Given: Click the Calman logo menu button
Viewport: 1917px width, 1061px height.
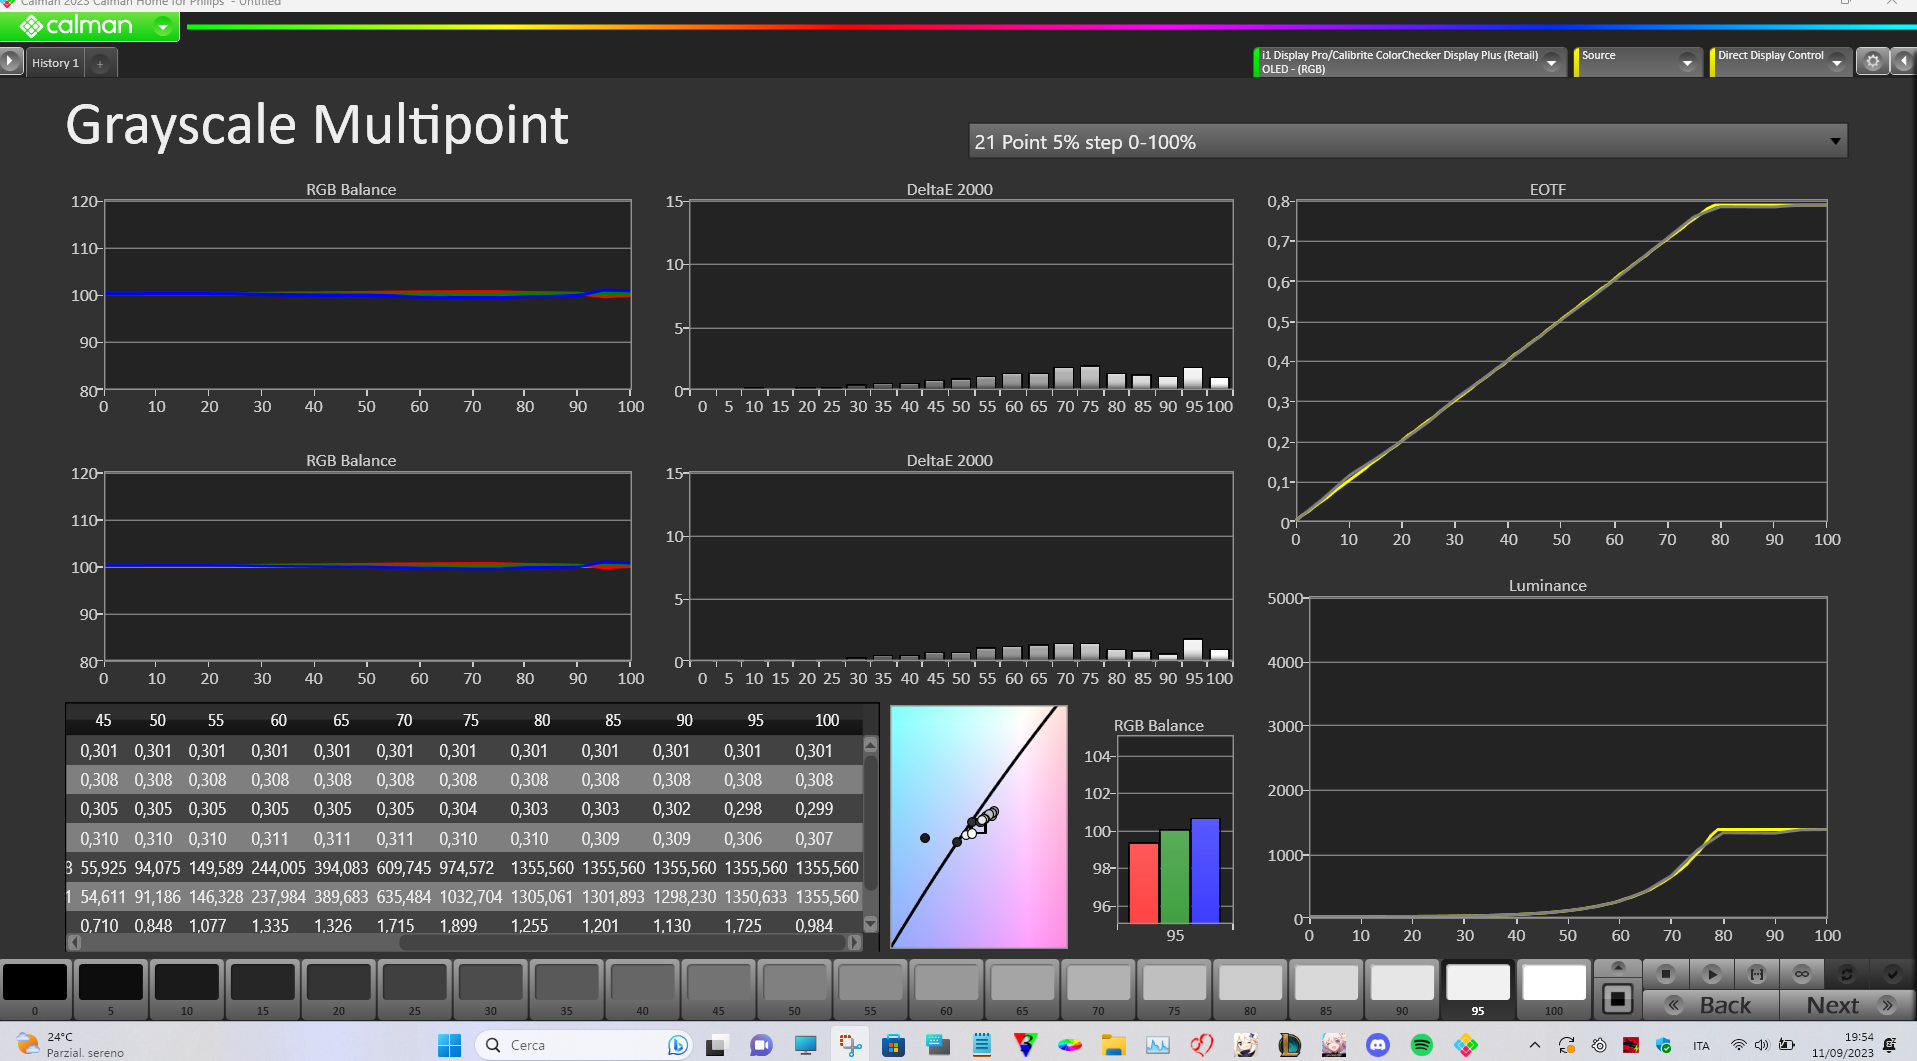Looking at the screenshot, I should pos(90,26).
